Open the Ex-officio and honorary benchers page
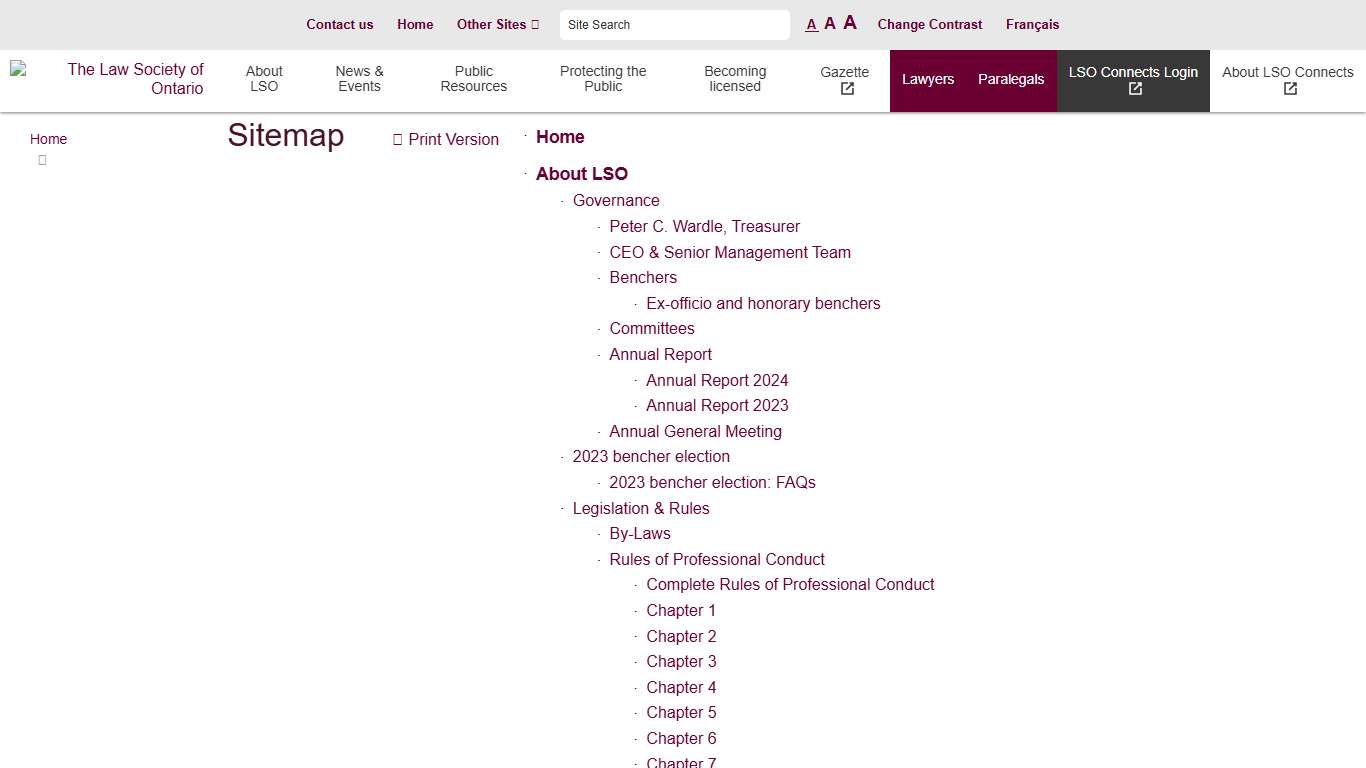 pos(763,303)
